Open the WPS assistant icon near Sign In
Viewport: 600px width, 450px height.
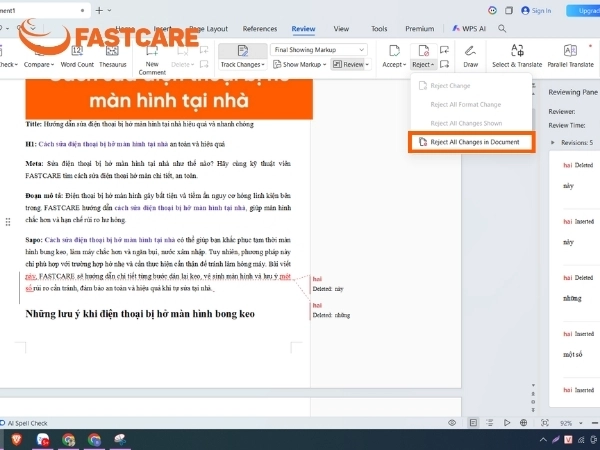[492, 10]
